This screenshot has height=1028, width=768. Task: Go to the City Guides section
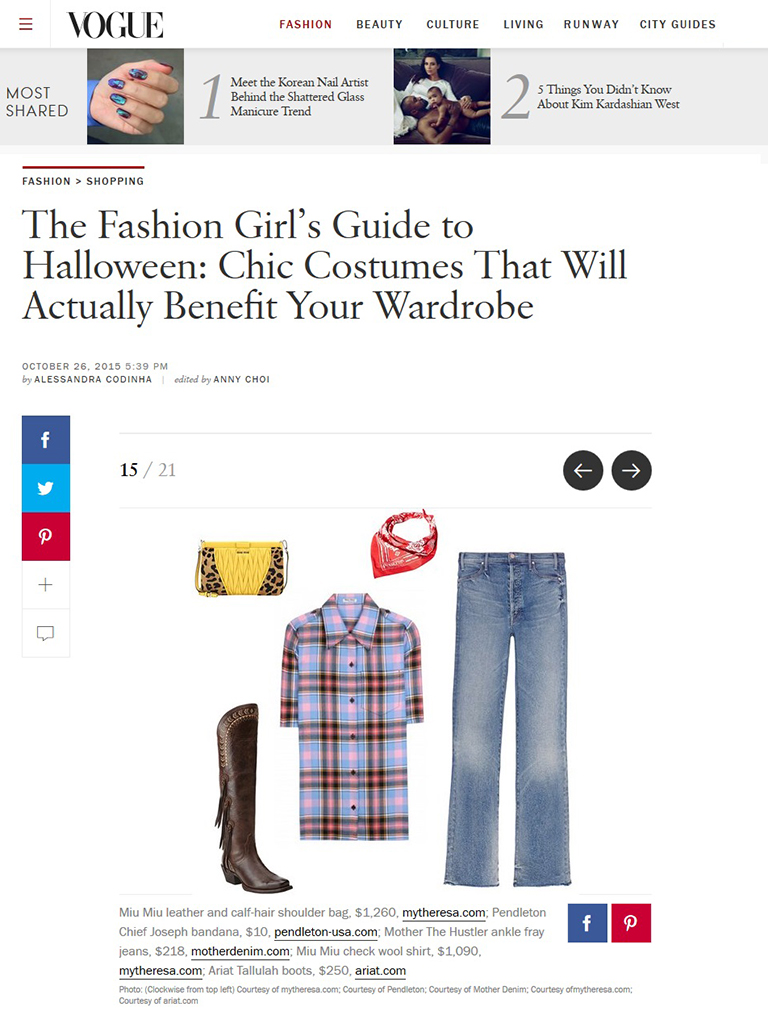(677, 24)
